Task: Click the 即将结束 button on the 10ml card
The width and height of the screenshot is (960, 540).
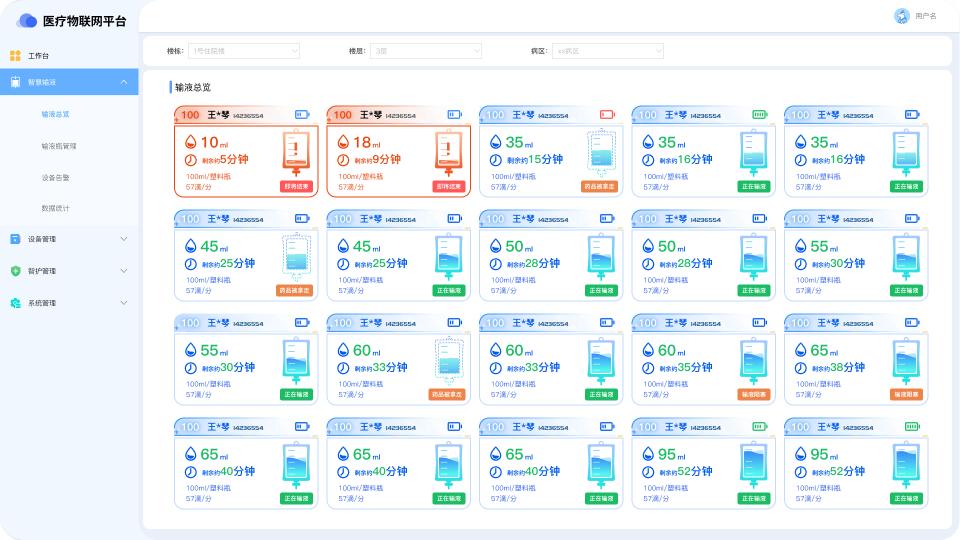Action: coord(297,186)
